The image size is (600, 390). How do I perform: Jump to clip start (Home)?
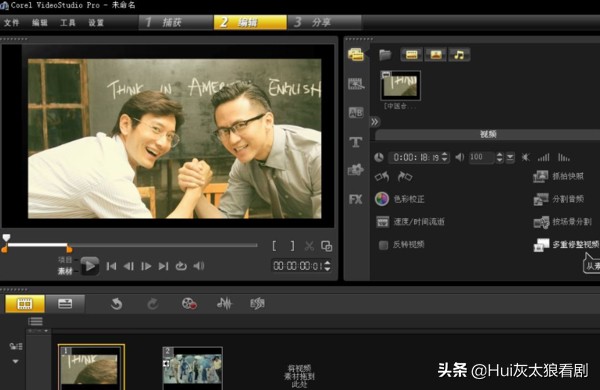(x=111, y=266)
